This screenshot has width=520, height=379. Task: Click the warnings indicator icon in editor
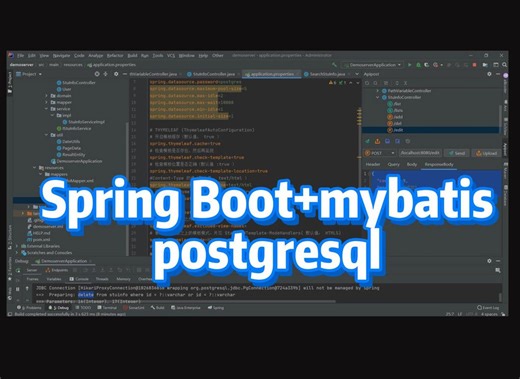[x=332, y=82]
